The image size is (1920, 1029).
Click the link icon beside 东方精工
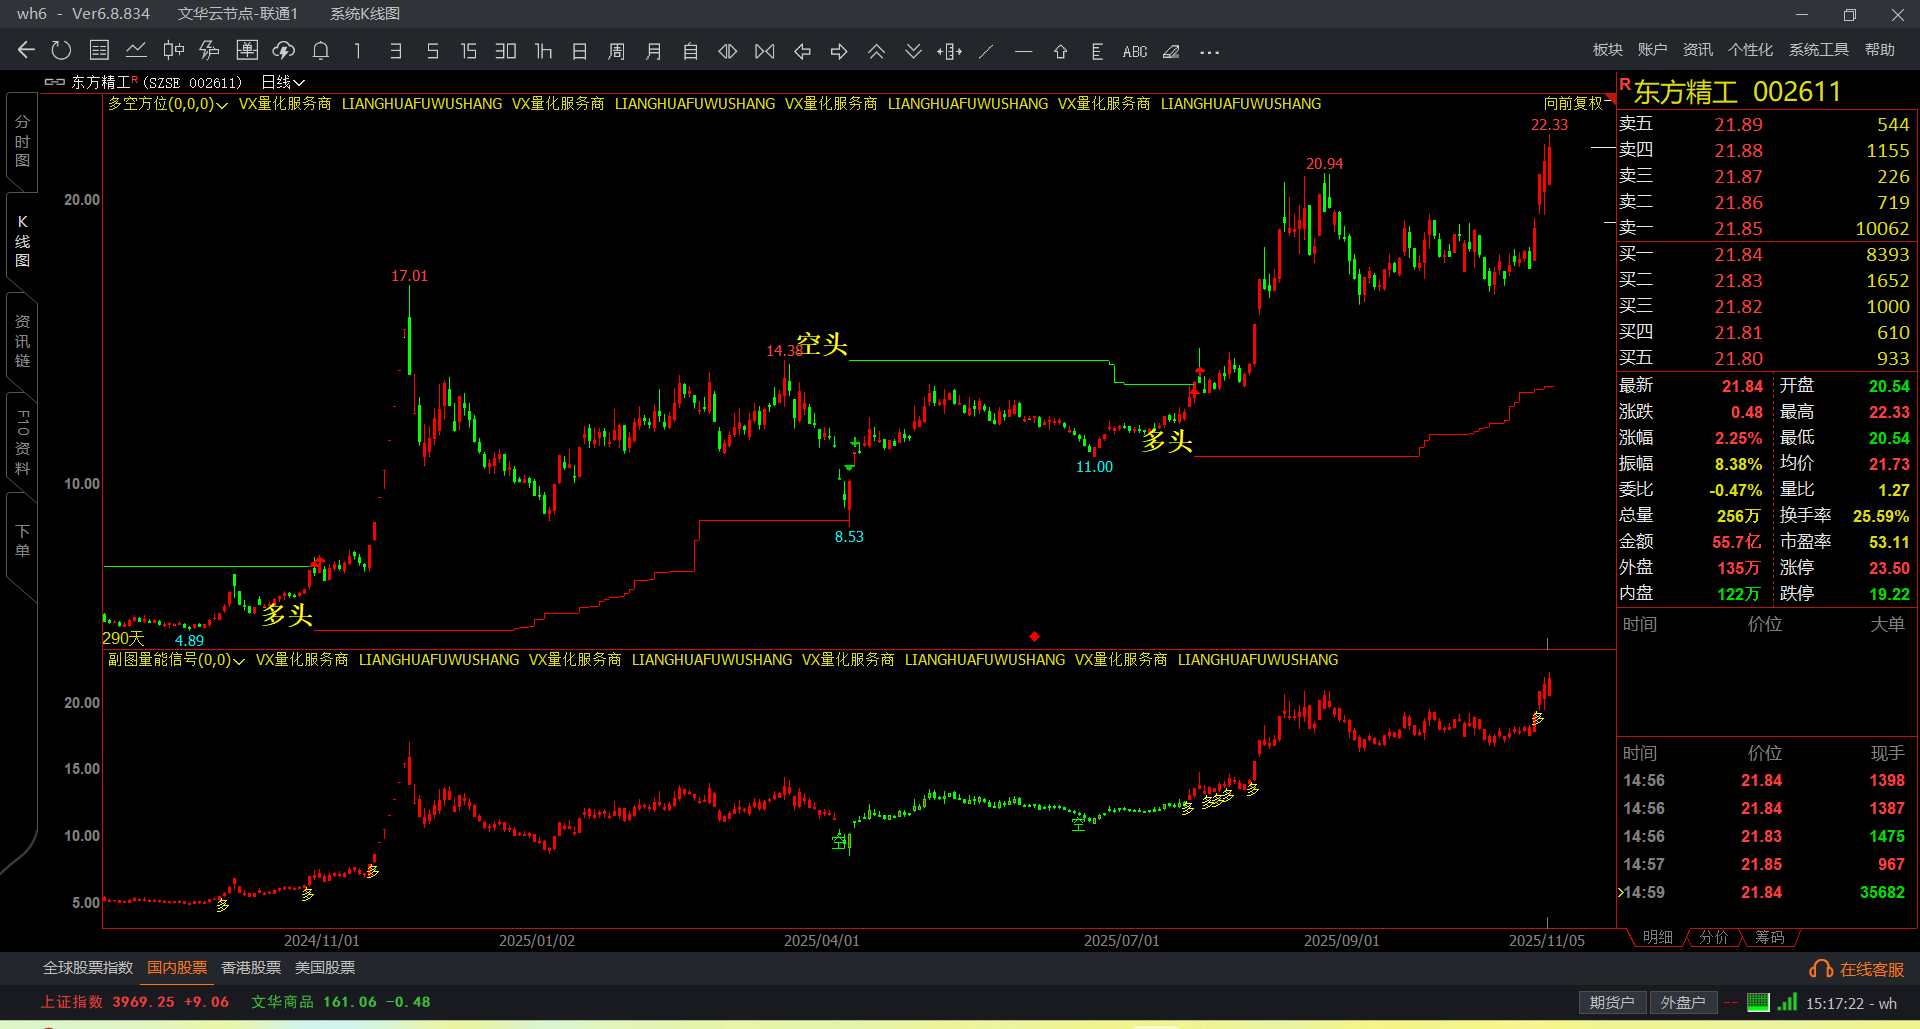click(x=55, y=82)
